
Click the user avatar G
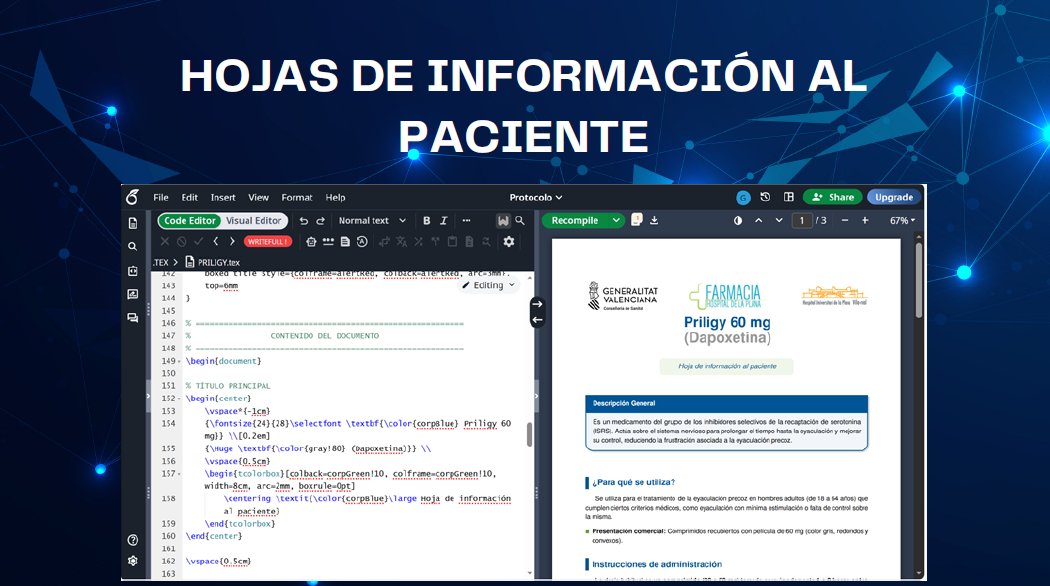(743, 198)
